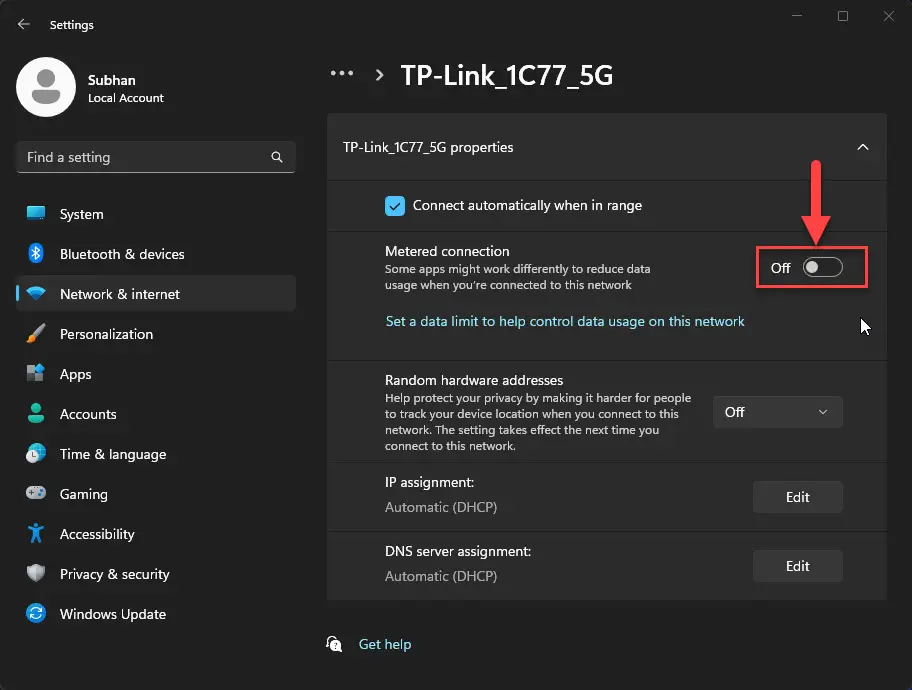Click the Accessibility figure icon

tap(36, 533)
